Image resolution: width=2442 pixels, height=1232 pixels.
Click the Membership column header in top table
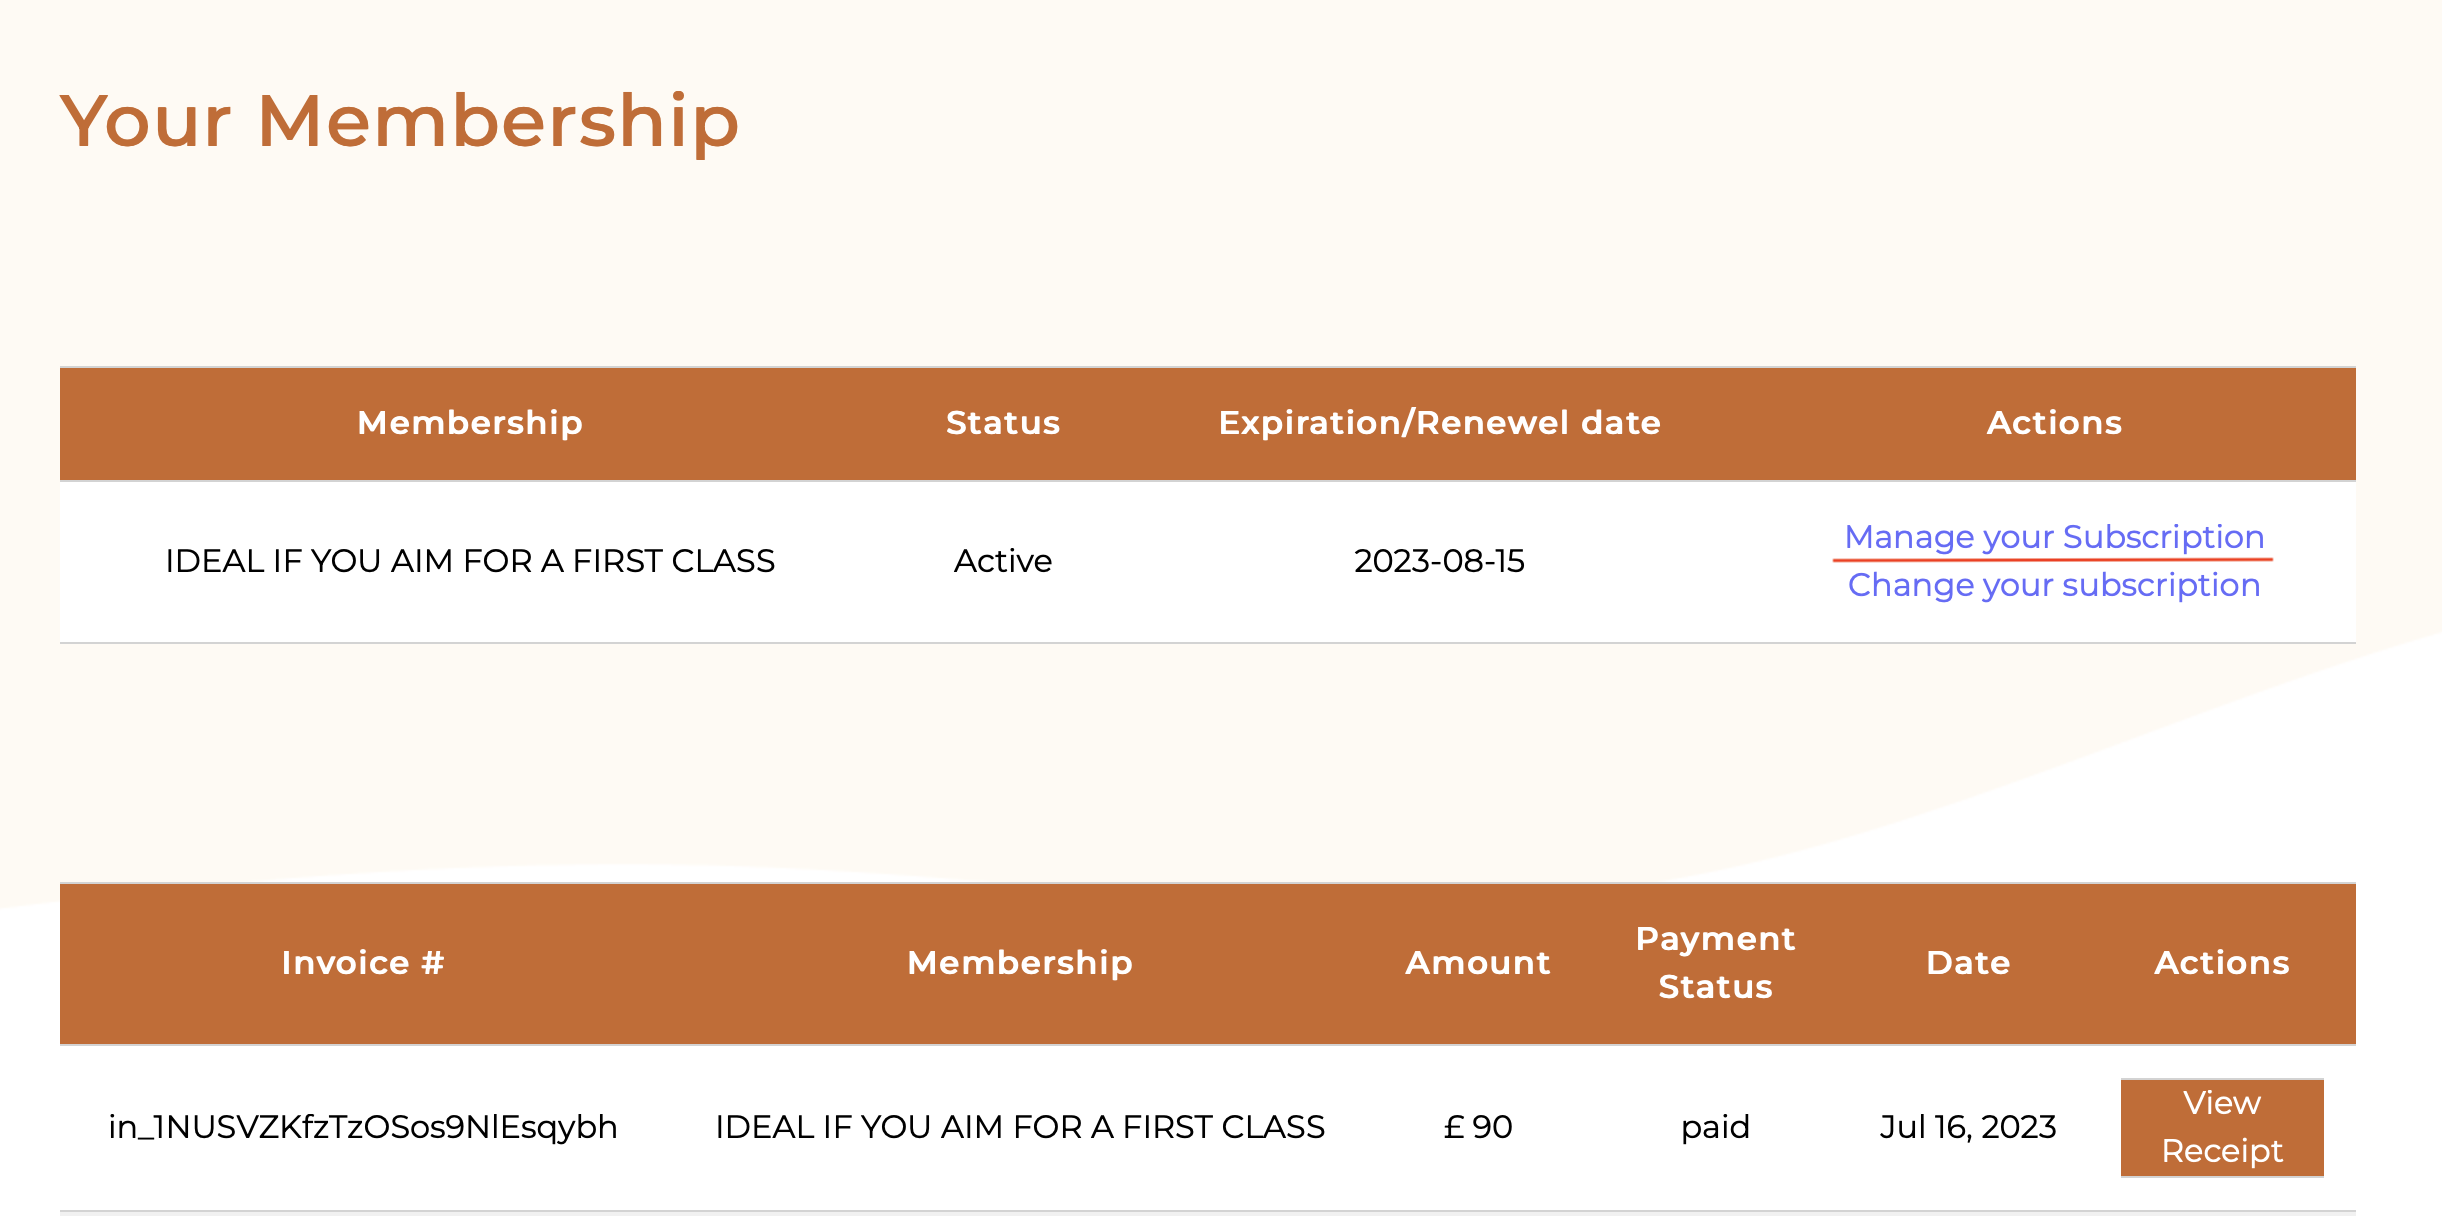coord(470,423)
